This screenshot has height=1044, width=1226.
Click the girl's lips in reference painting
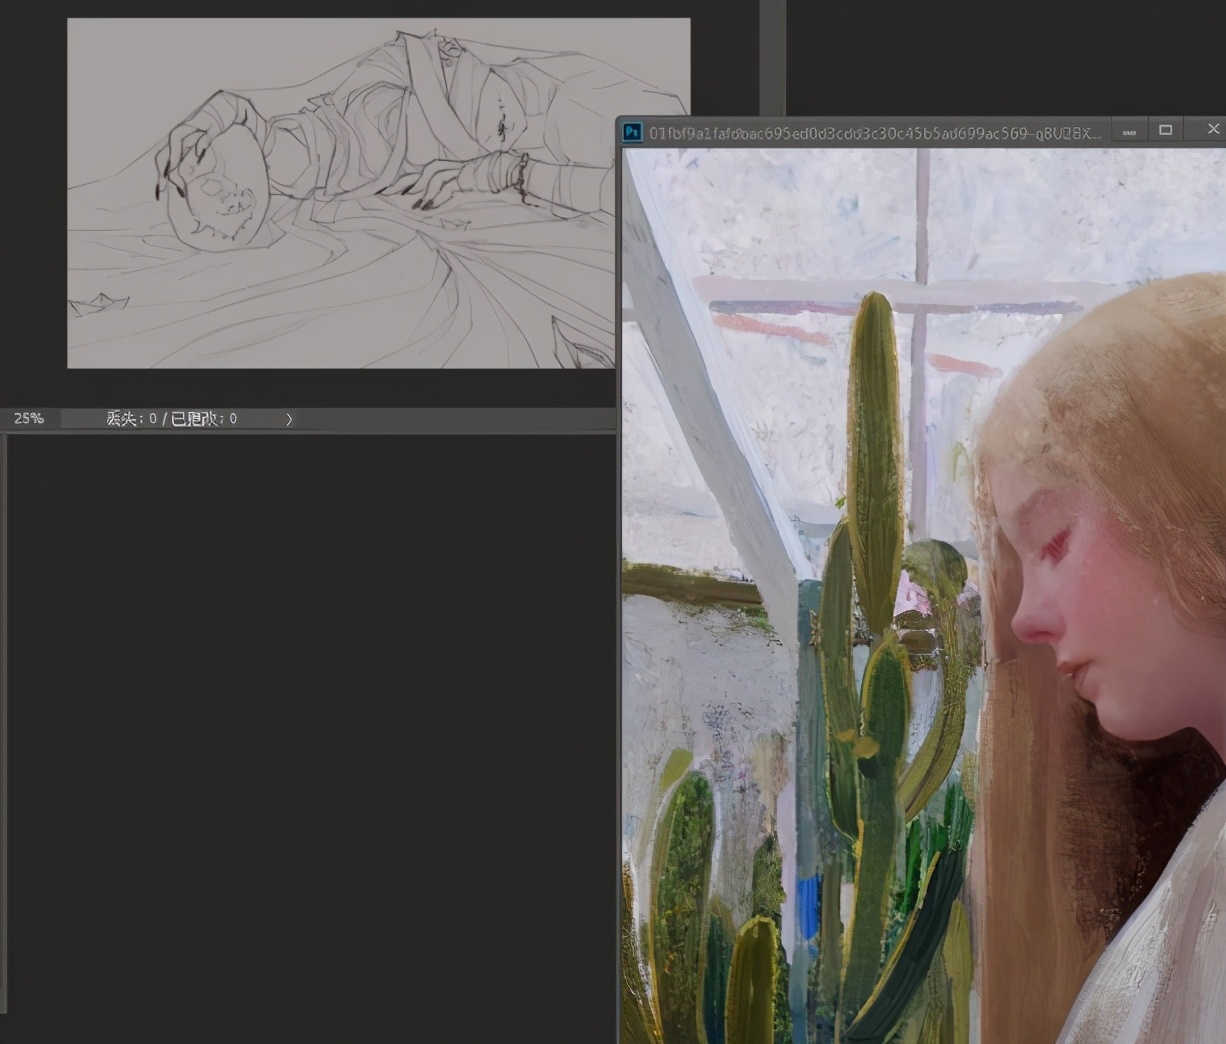(x=1073, y=673)
